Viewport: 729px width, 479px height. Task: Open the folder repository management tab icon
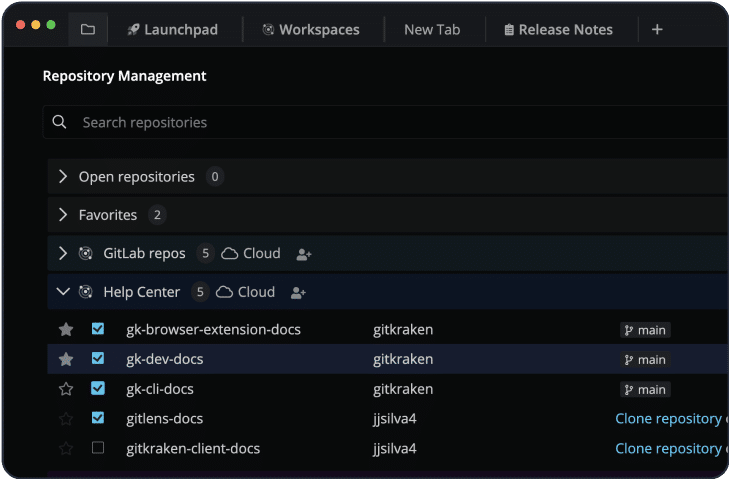[88, 29]
